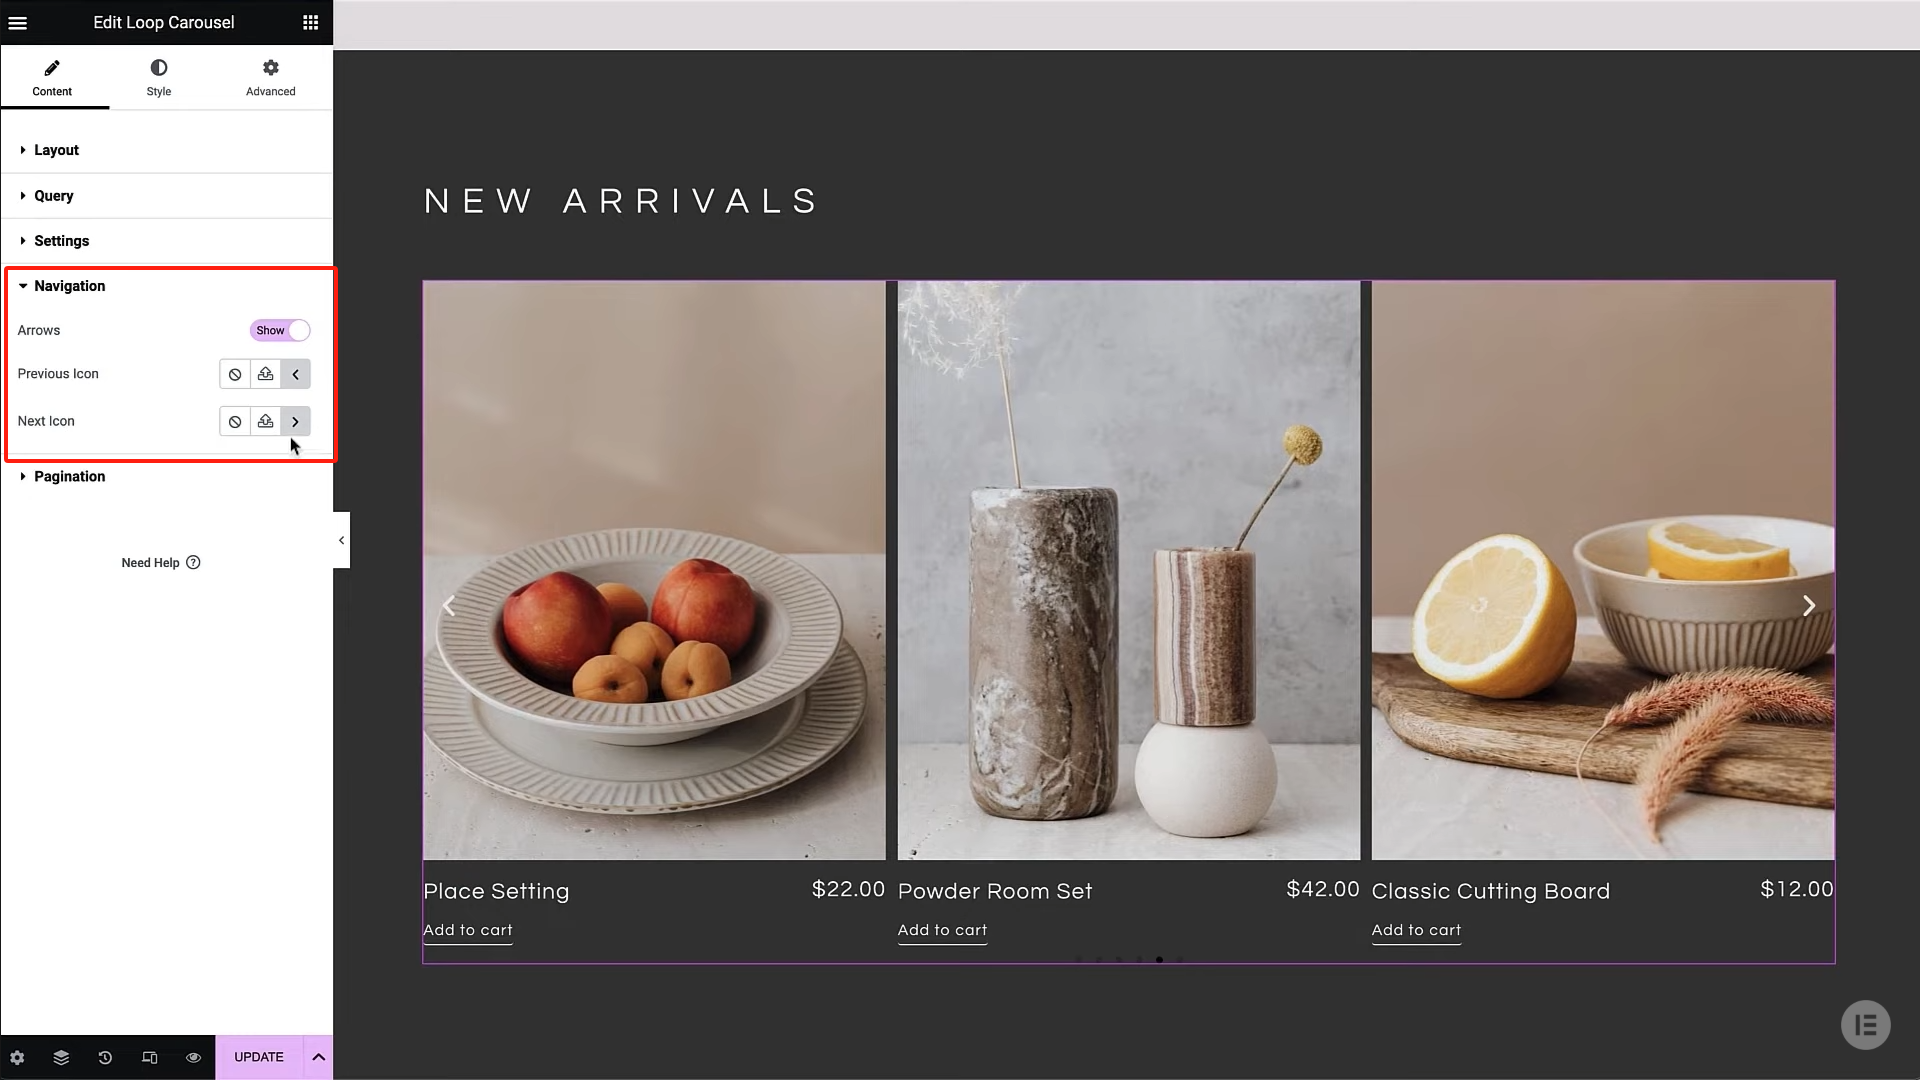Switch to Responsive mode icon
Screen dimensions: 1920x1080
(149, 1057)
